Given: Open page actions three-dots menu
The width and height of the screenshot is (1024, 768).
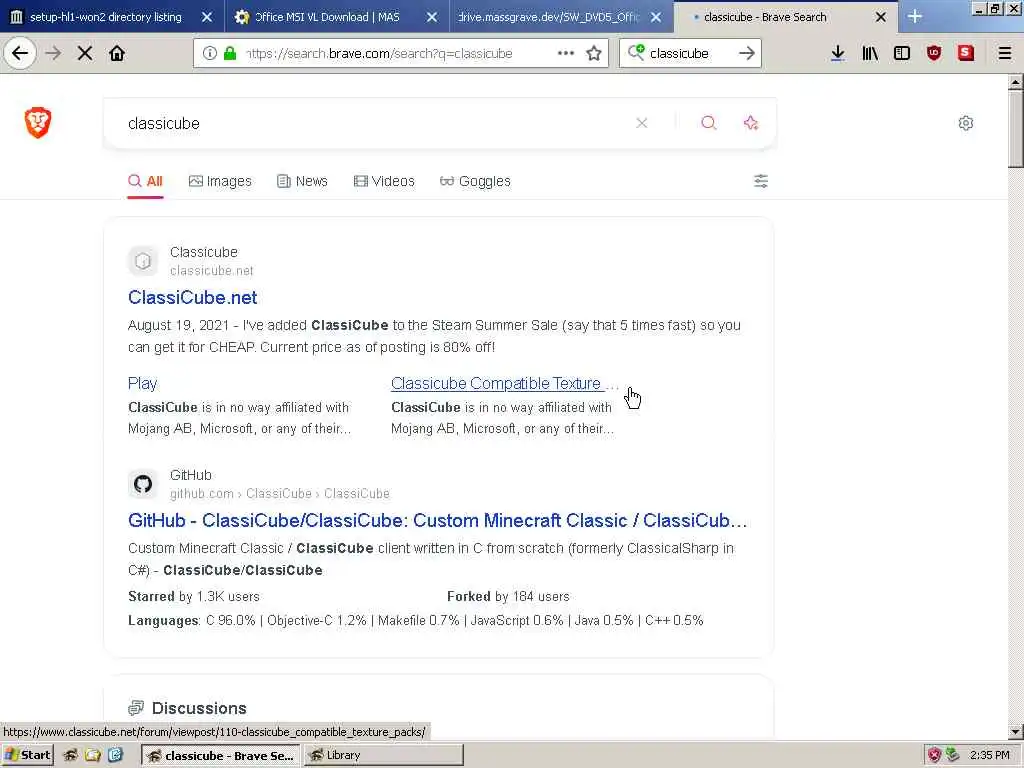Looking at the screenshot, I should pyautogui.click(x=566, y=53).
